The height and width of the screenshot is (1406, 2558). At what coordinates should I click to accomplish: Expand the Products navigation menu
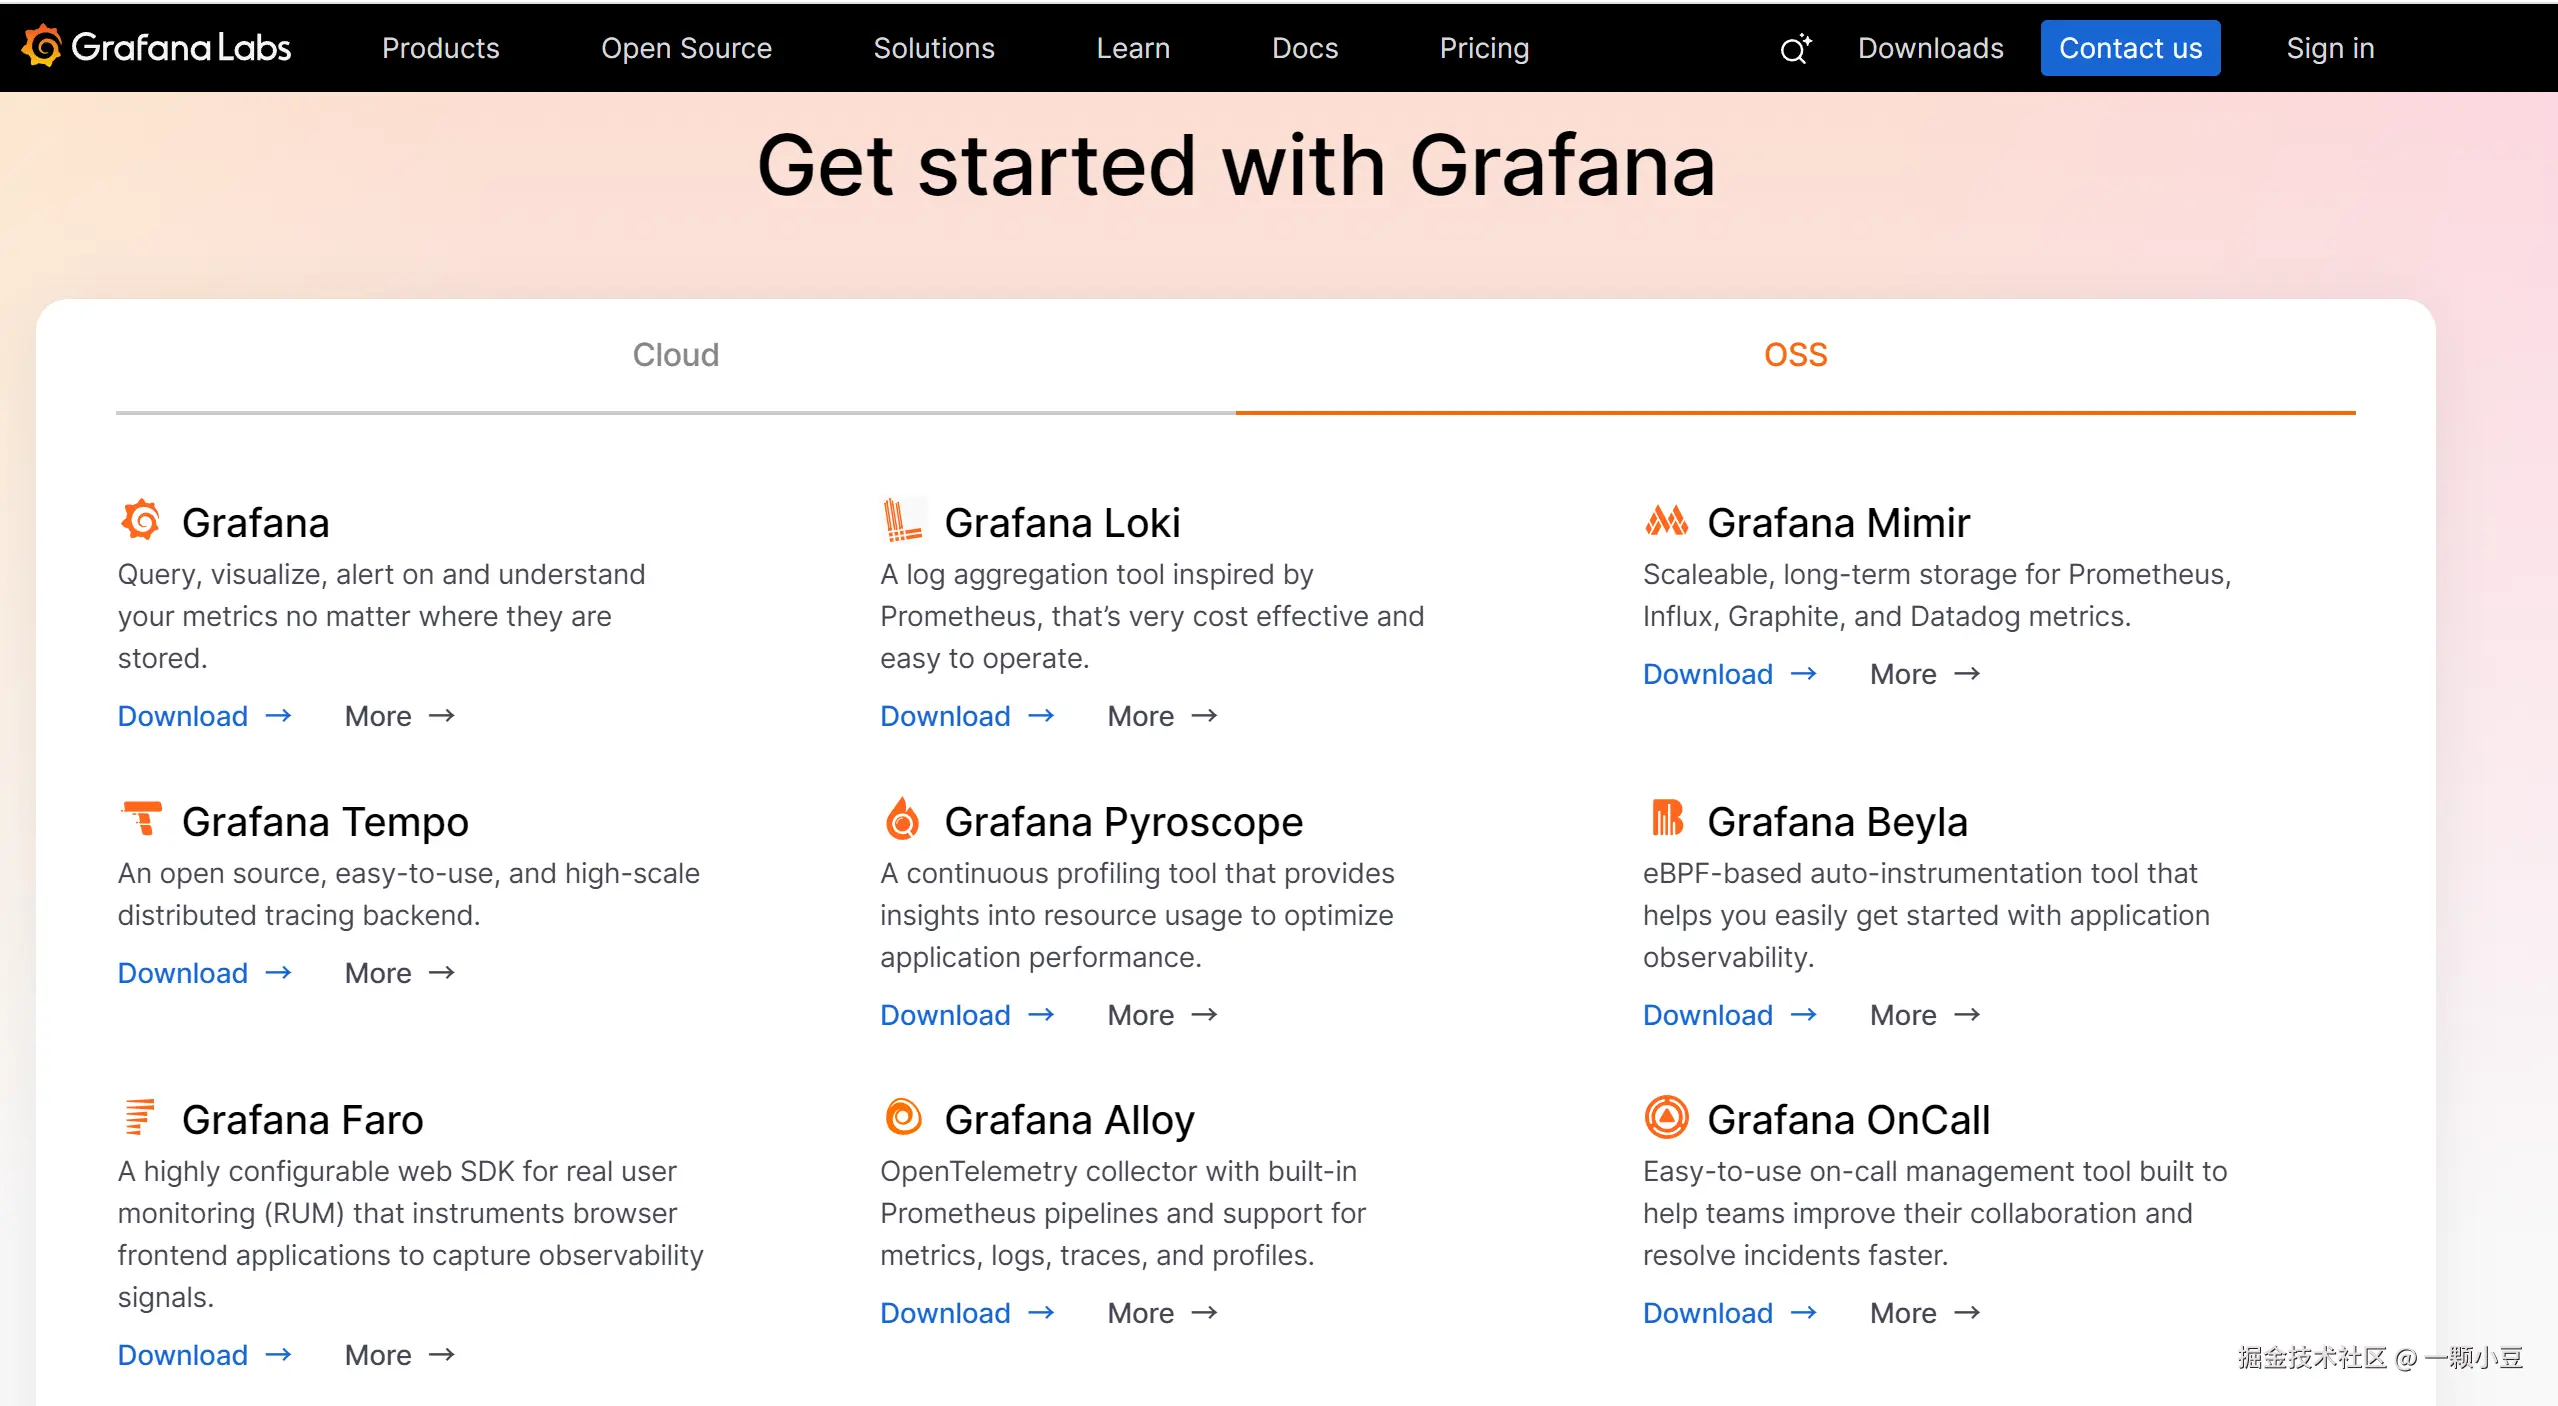coord(440,48)
